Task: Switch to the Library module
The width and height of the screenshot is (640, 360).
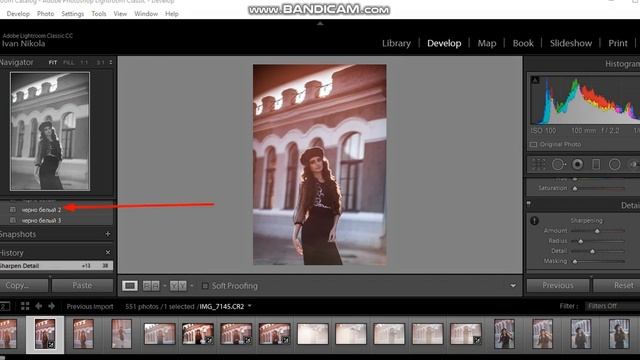Action: 396,43
